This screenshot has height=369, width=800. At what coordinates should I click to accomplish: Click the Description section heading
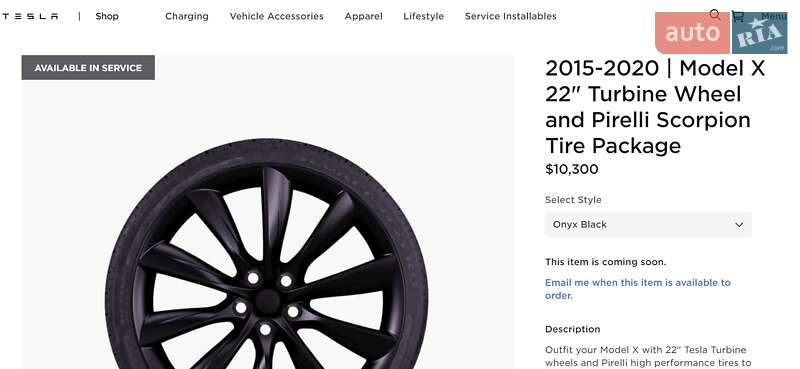(x=572, y=329)
